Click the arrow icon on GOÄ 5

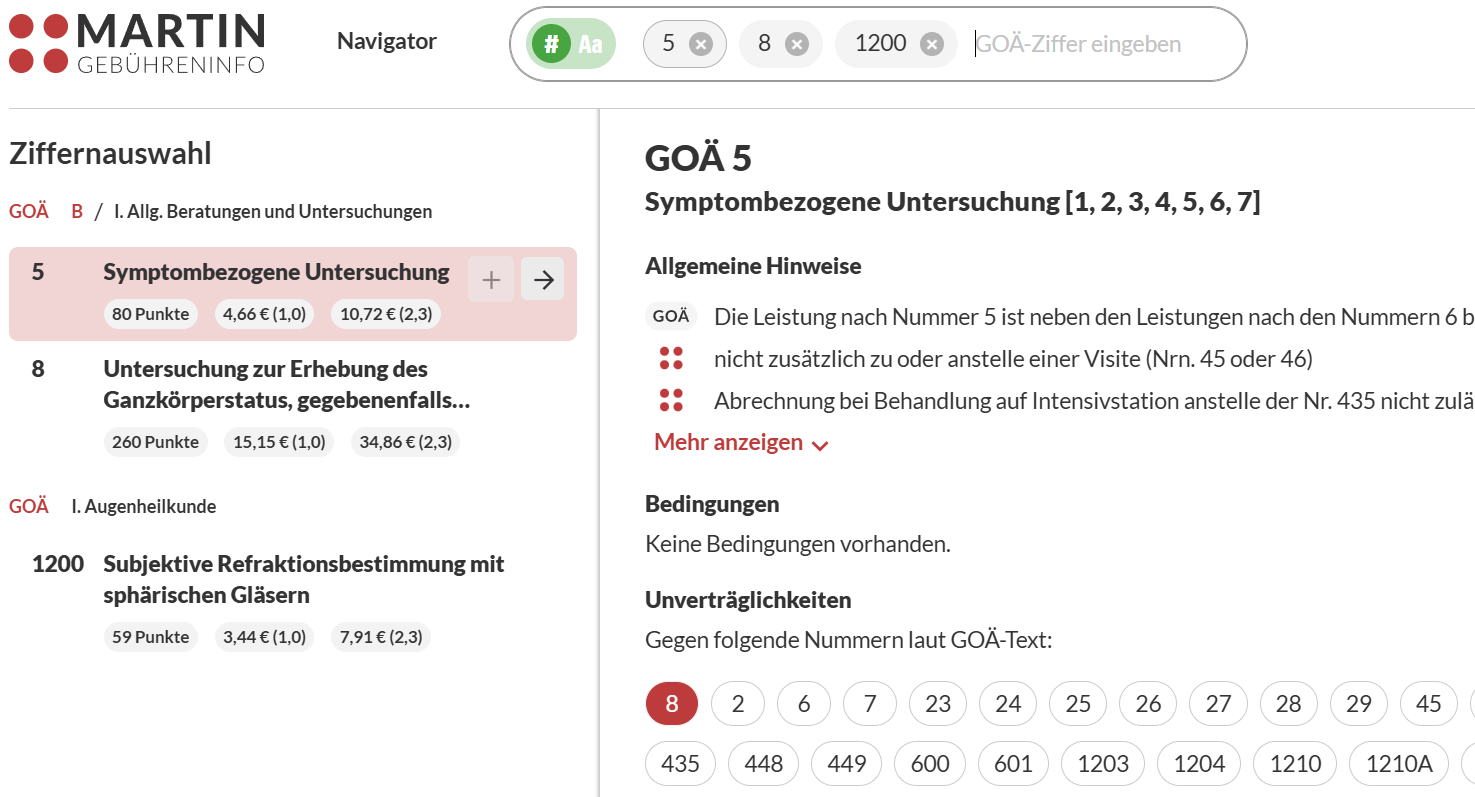tap(543, 280)
